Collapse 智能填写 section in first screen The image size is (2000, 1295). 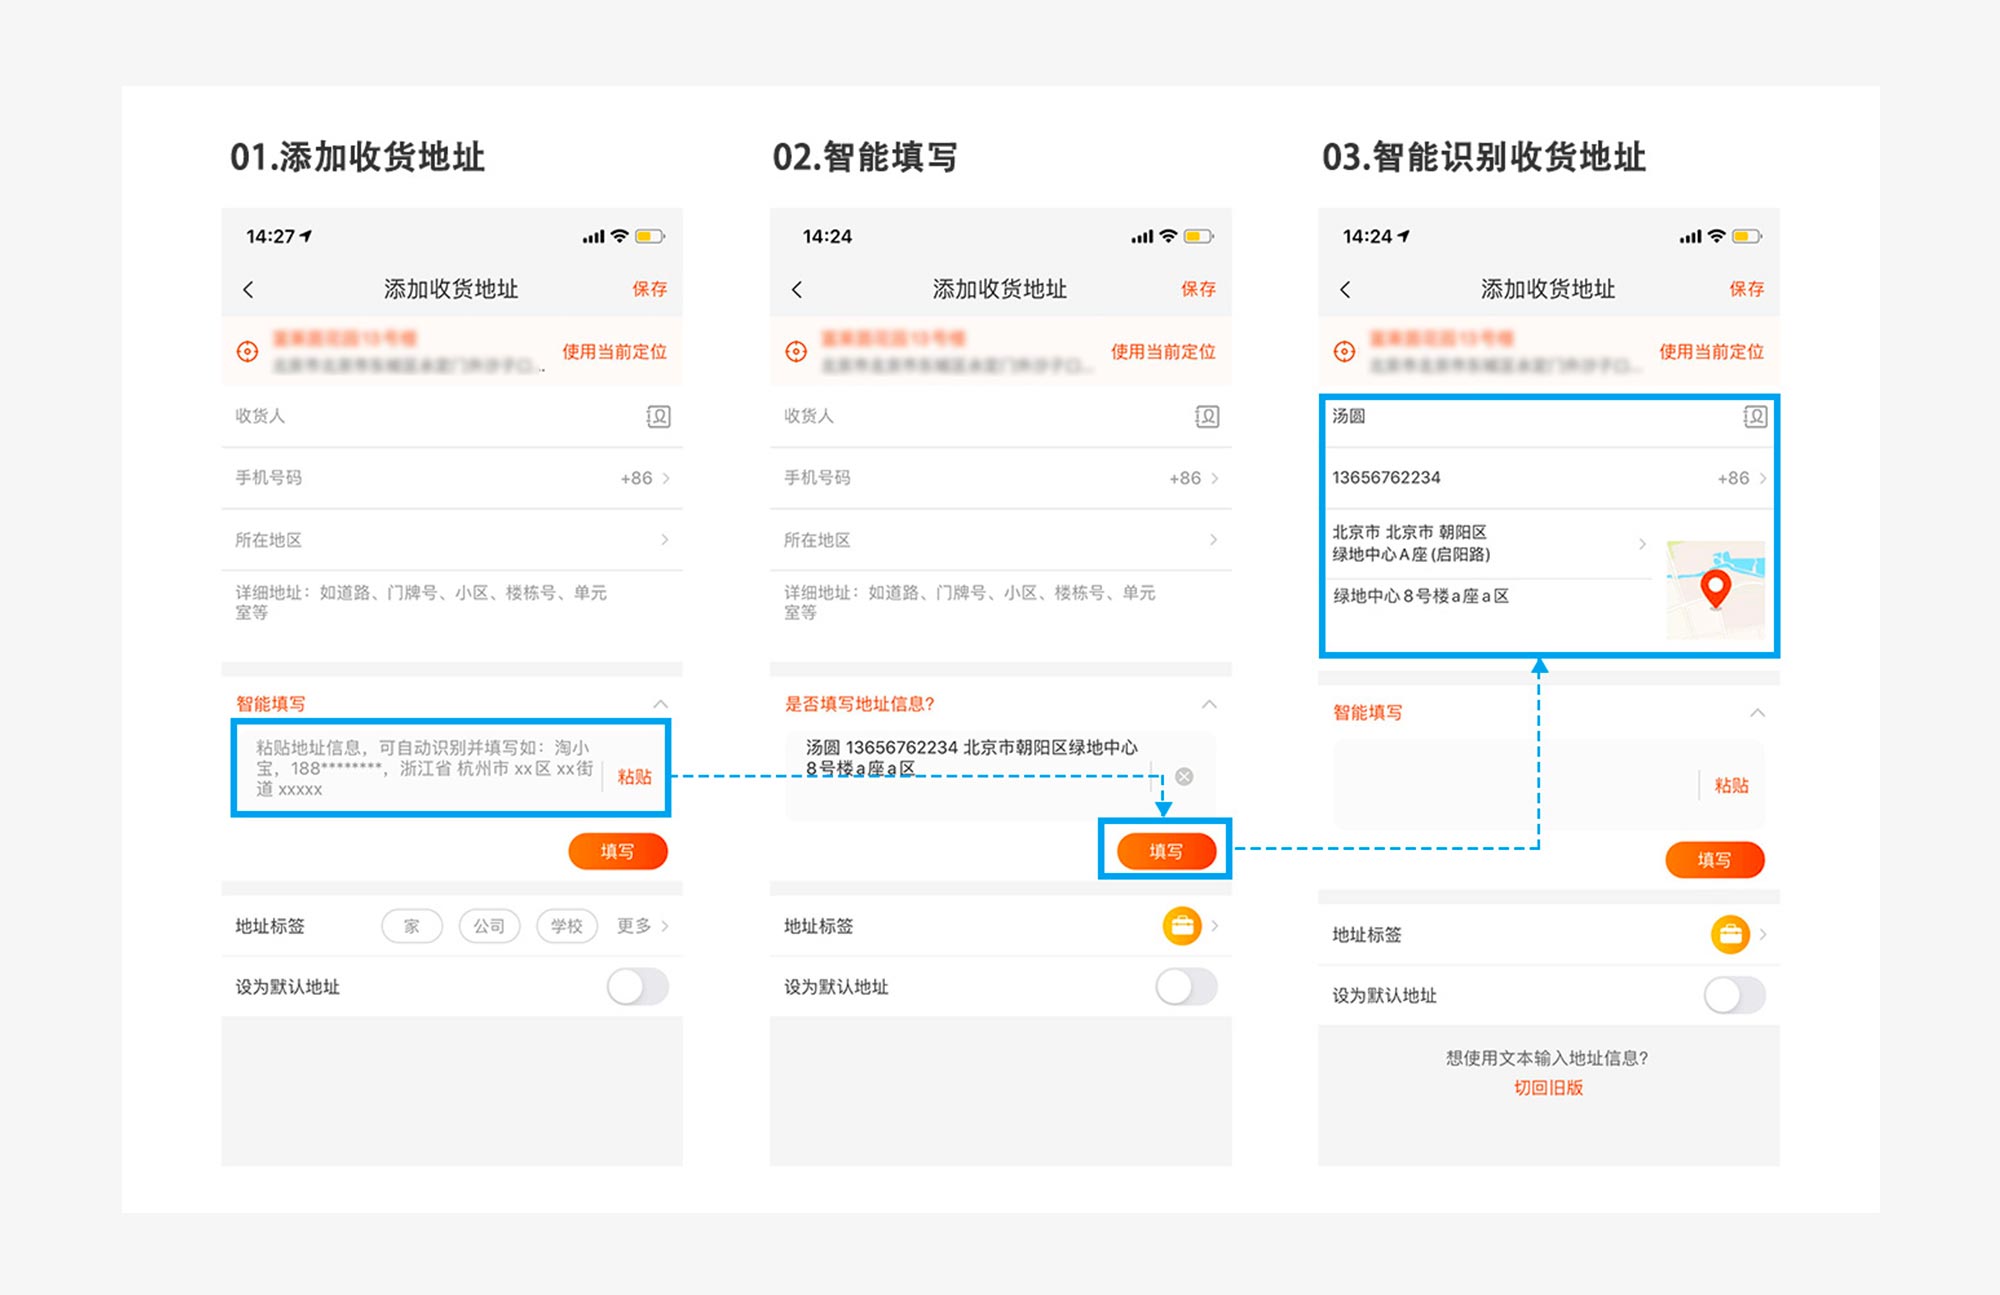coord(660,704)
